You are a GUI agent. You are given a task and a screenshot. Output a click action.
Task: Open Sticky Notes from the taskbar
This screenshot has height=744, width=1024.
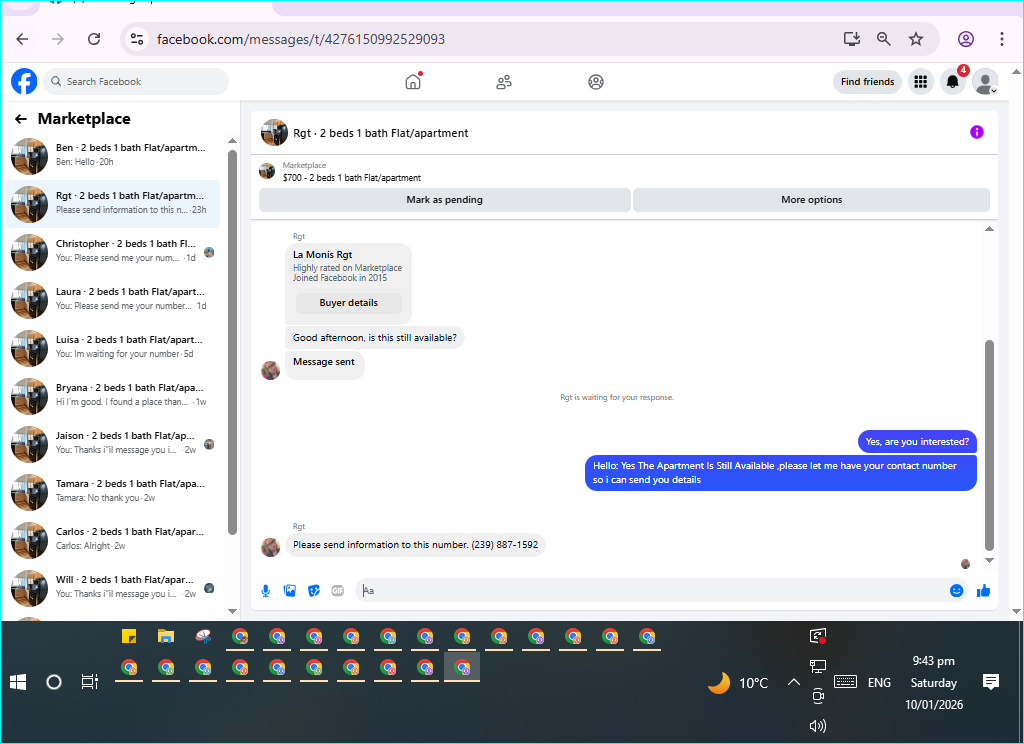(x=129, y=636)
